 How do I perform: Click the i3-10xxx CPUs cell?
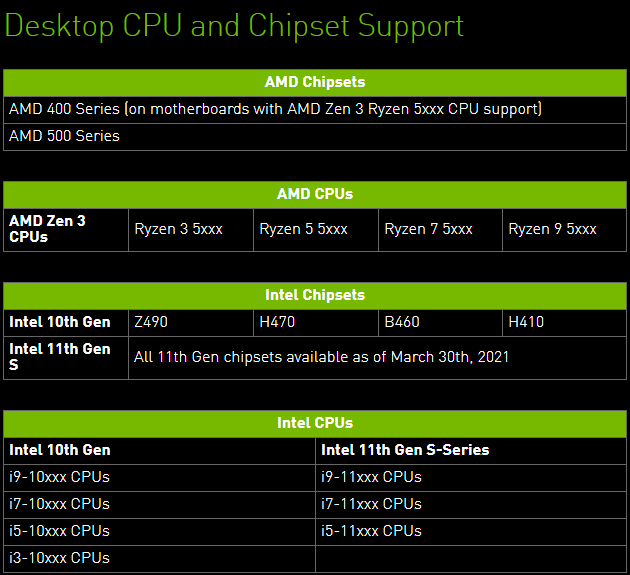(60, 558)
